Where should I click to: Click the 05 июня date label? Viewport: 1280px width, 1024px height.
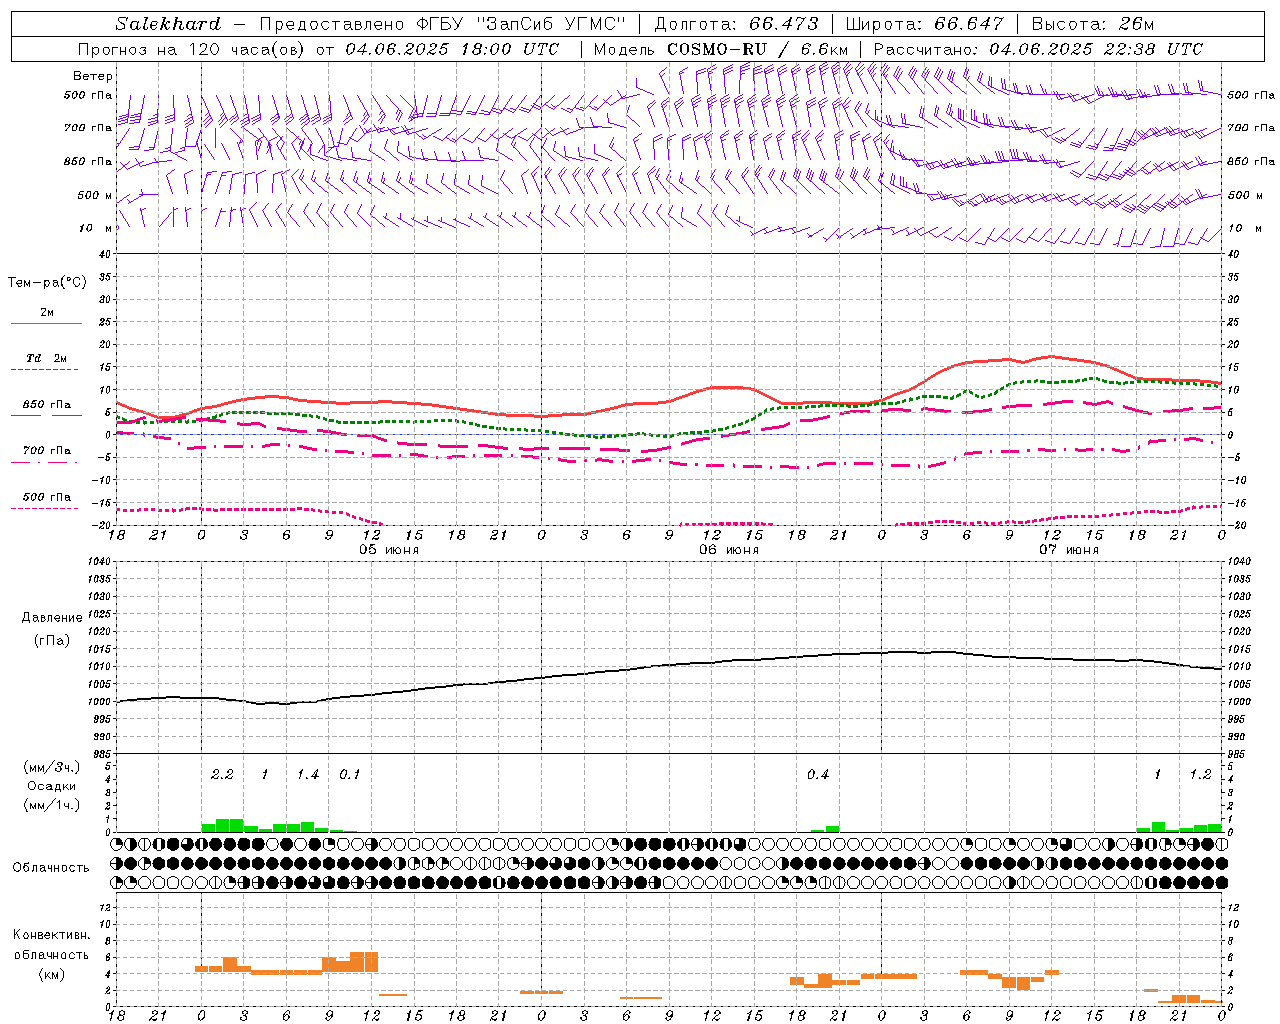389,550
